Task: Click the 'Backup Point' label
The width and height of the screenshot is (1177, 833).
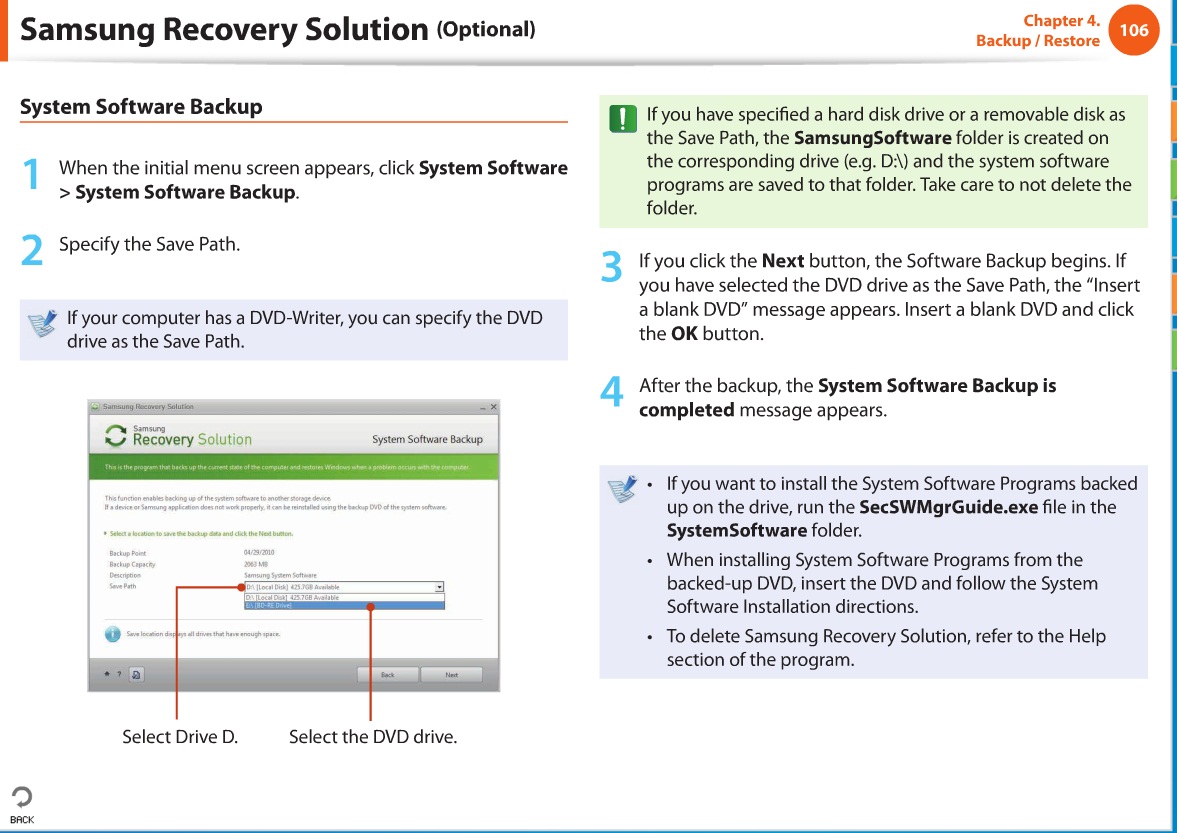Action: pyautogui.click(x=128, y=553)
